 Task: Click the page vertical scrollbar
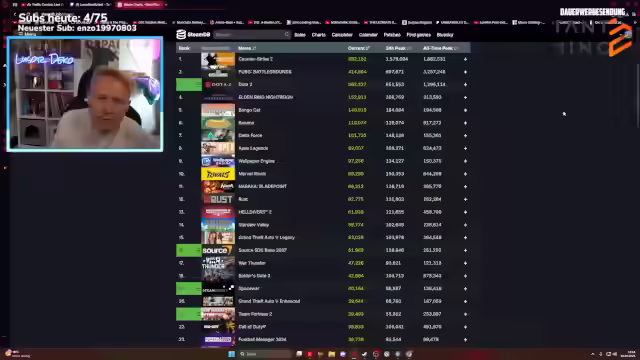click(637, 96)
